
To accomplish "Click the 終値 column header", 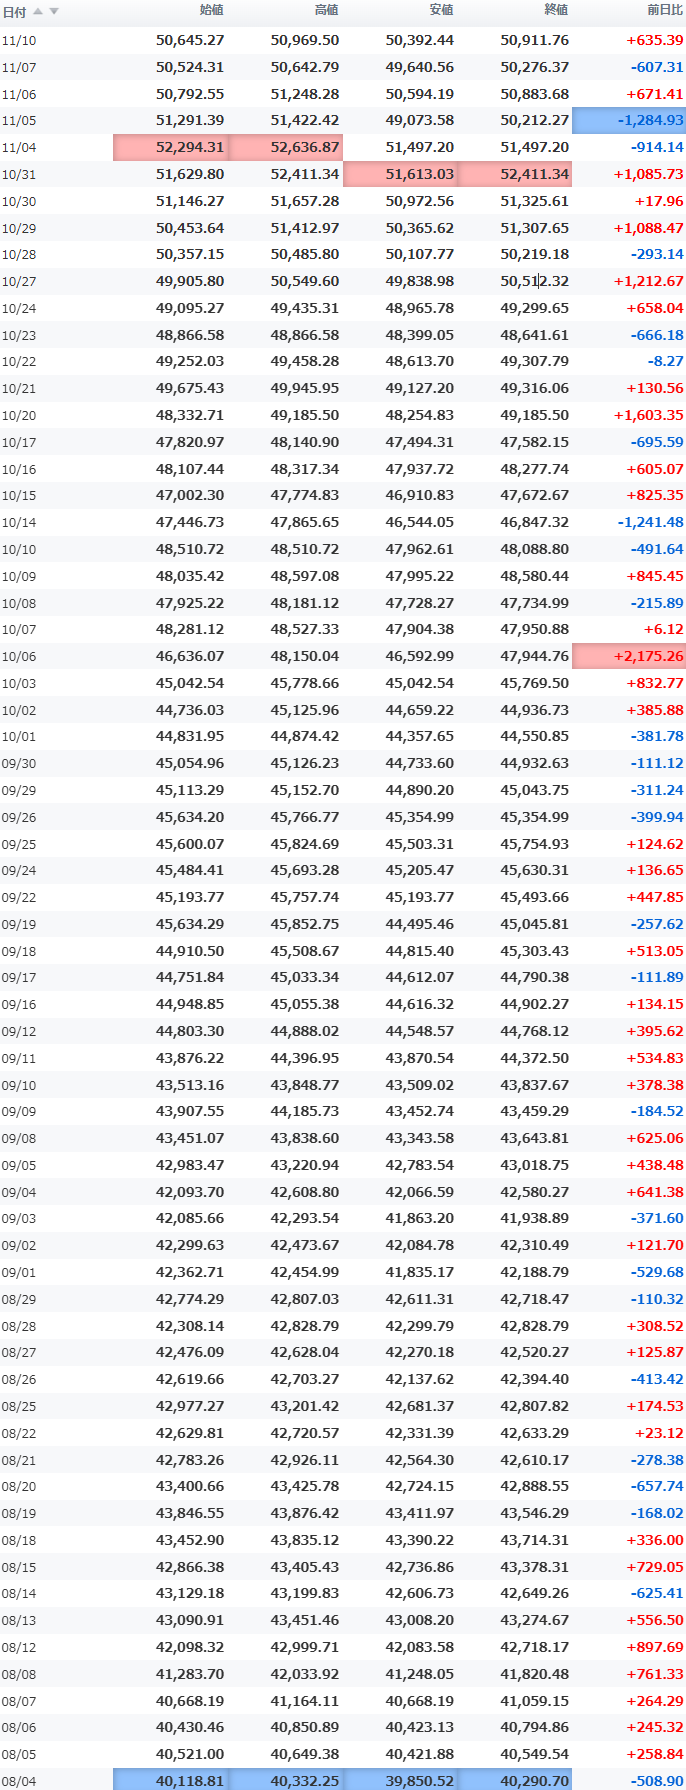I will pyautogui.click(x=556, y=10).
